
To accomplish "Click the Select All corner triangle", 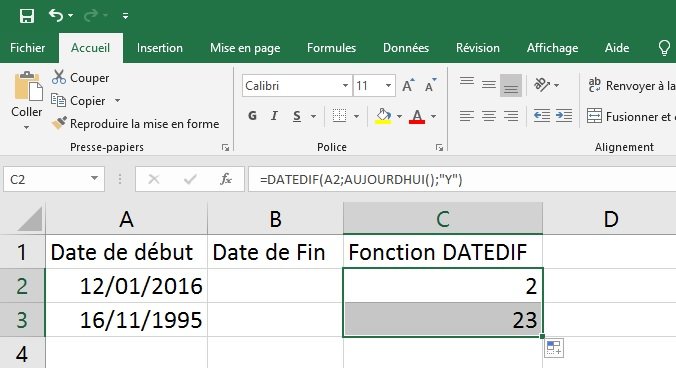I will [x=30, y=219].
